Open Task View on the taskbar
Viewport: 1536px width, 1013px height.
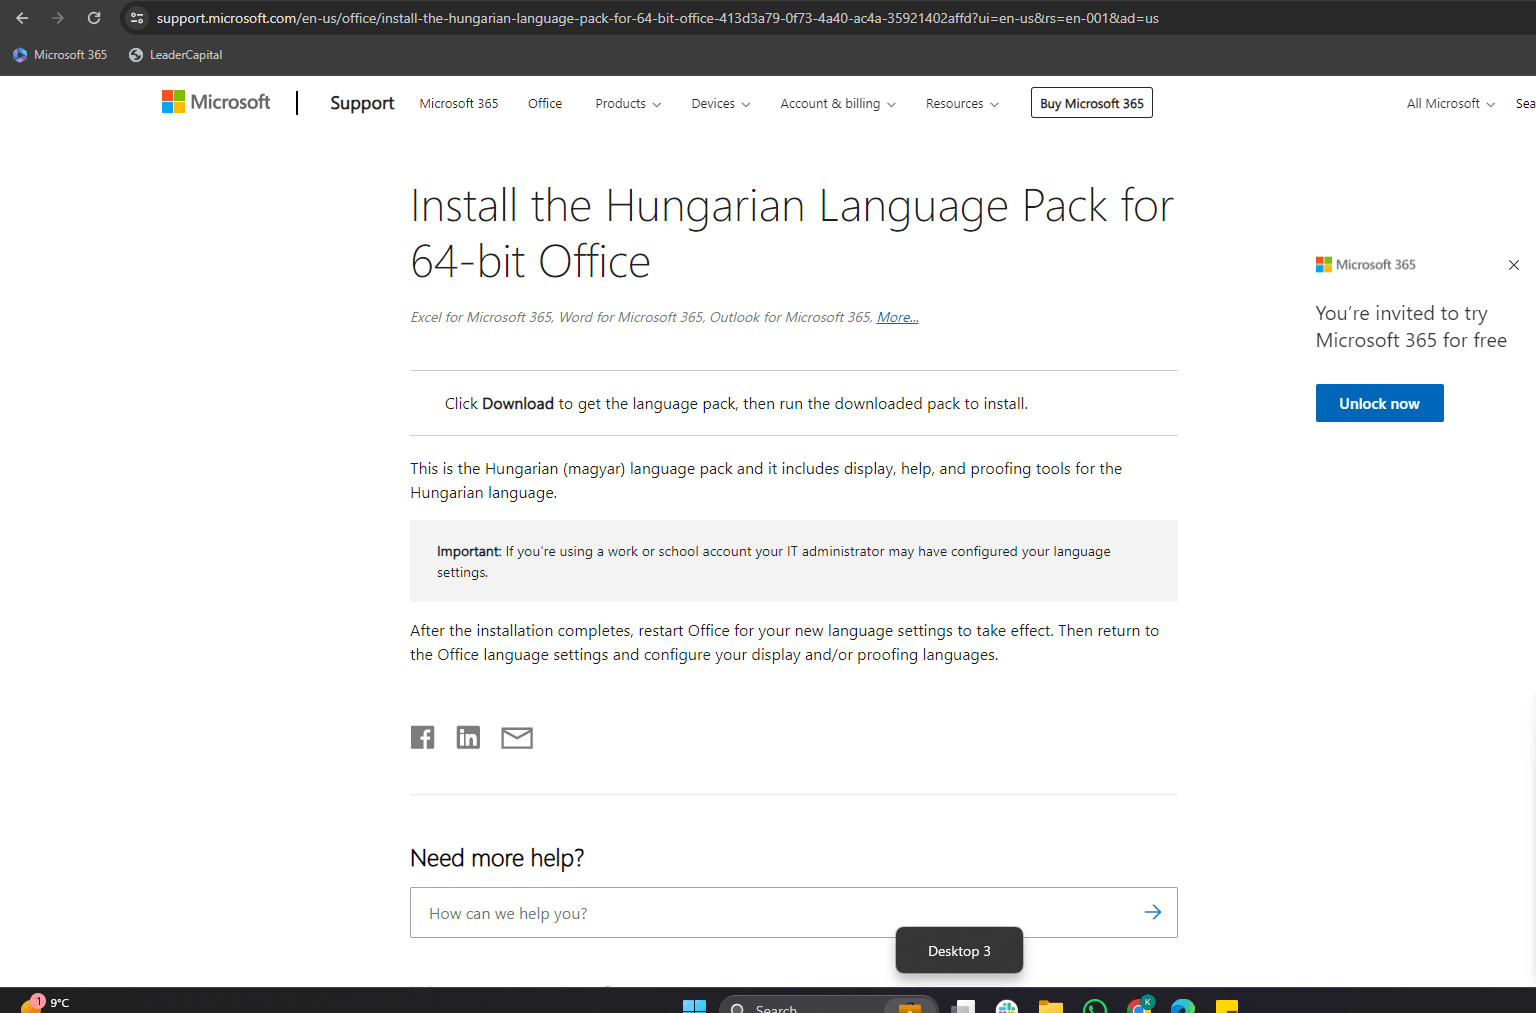pos(963,1006)
